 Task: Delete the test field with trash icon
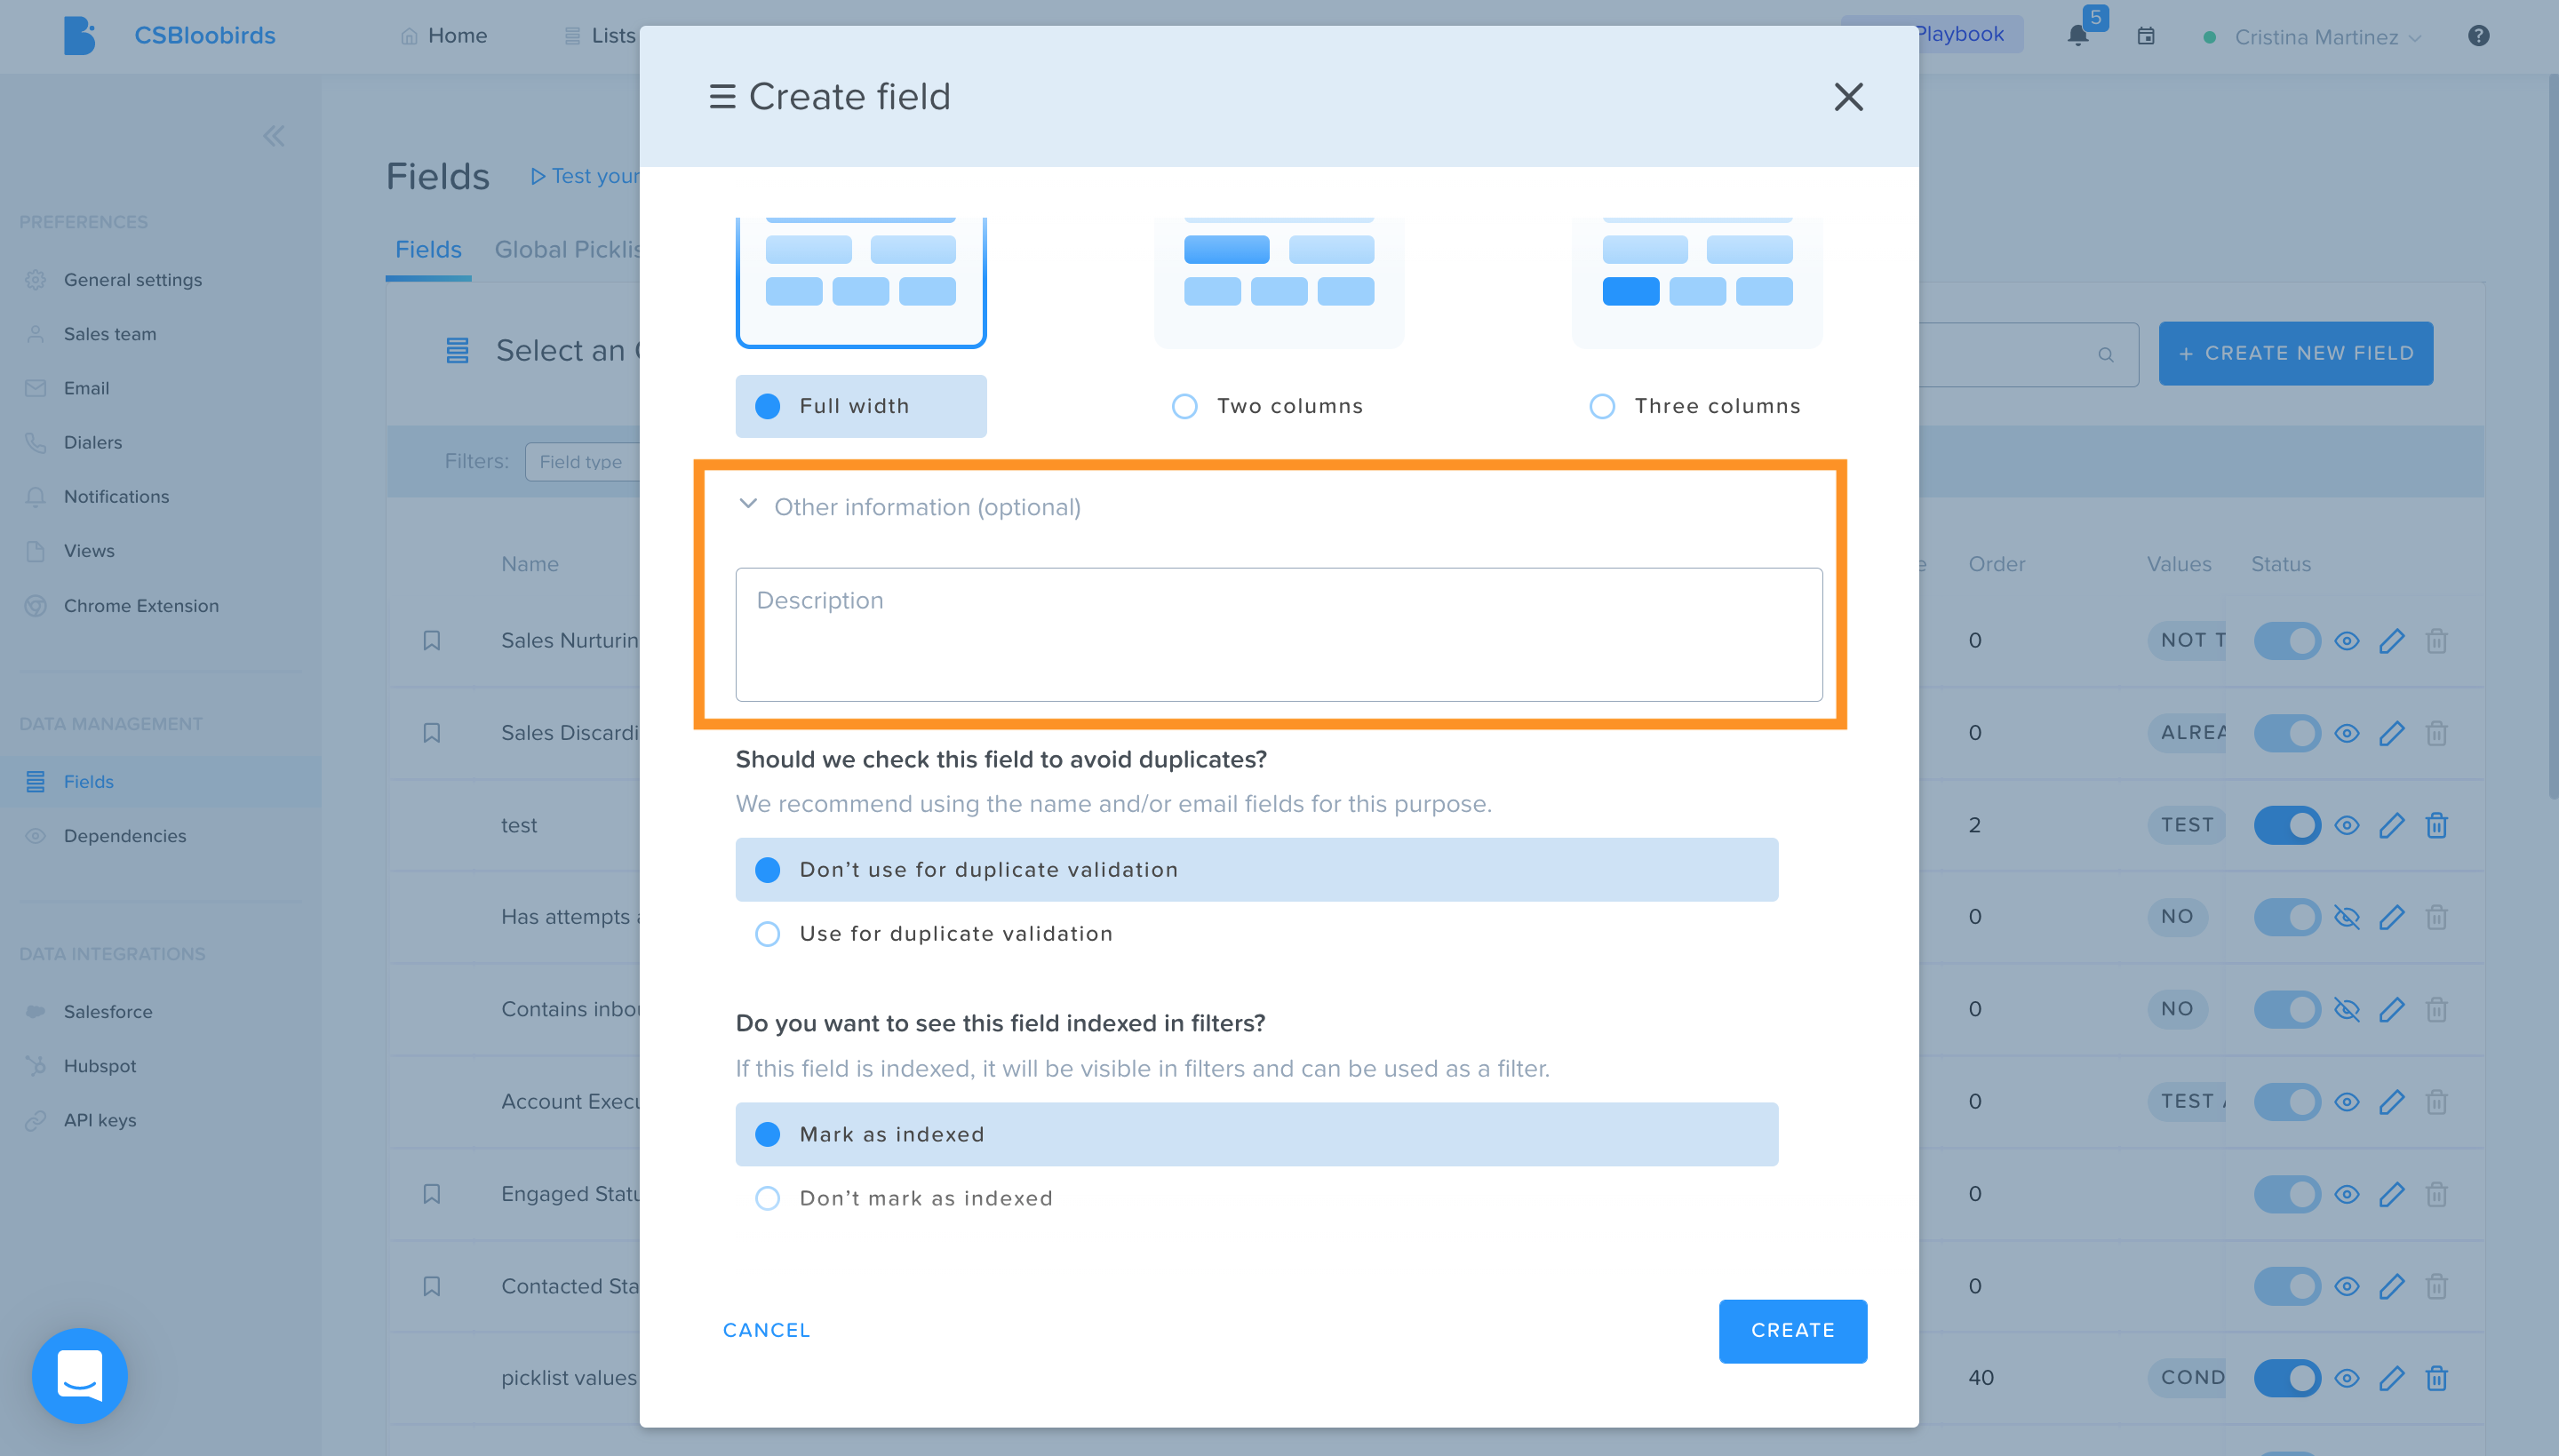pos(2436,825)
